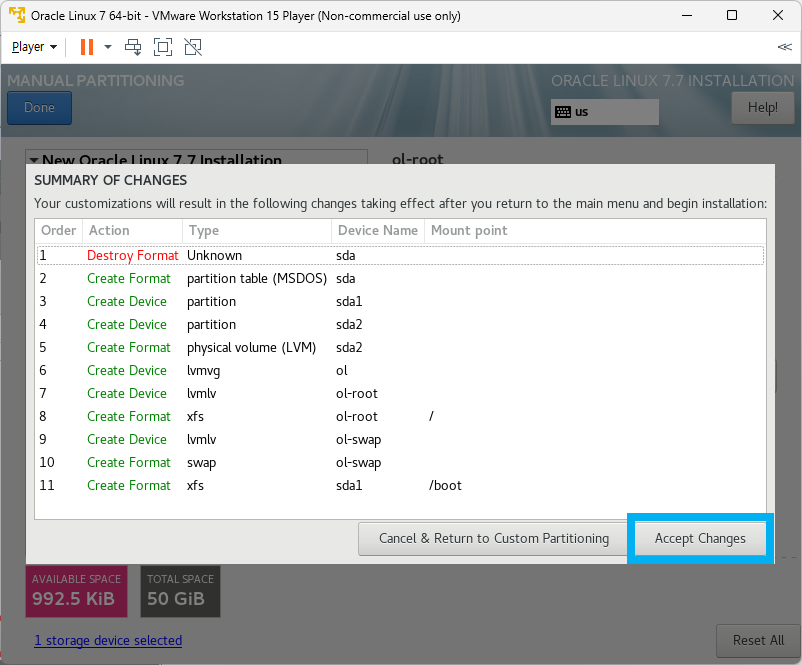The width and height of the screenshot is (802, 665).
Task: Open the installer Help
Action: point(763,108)
